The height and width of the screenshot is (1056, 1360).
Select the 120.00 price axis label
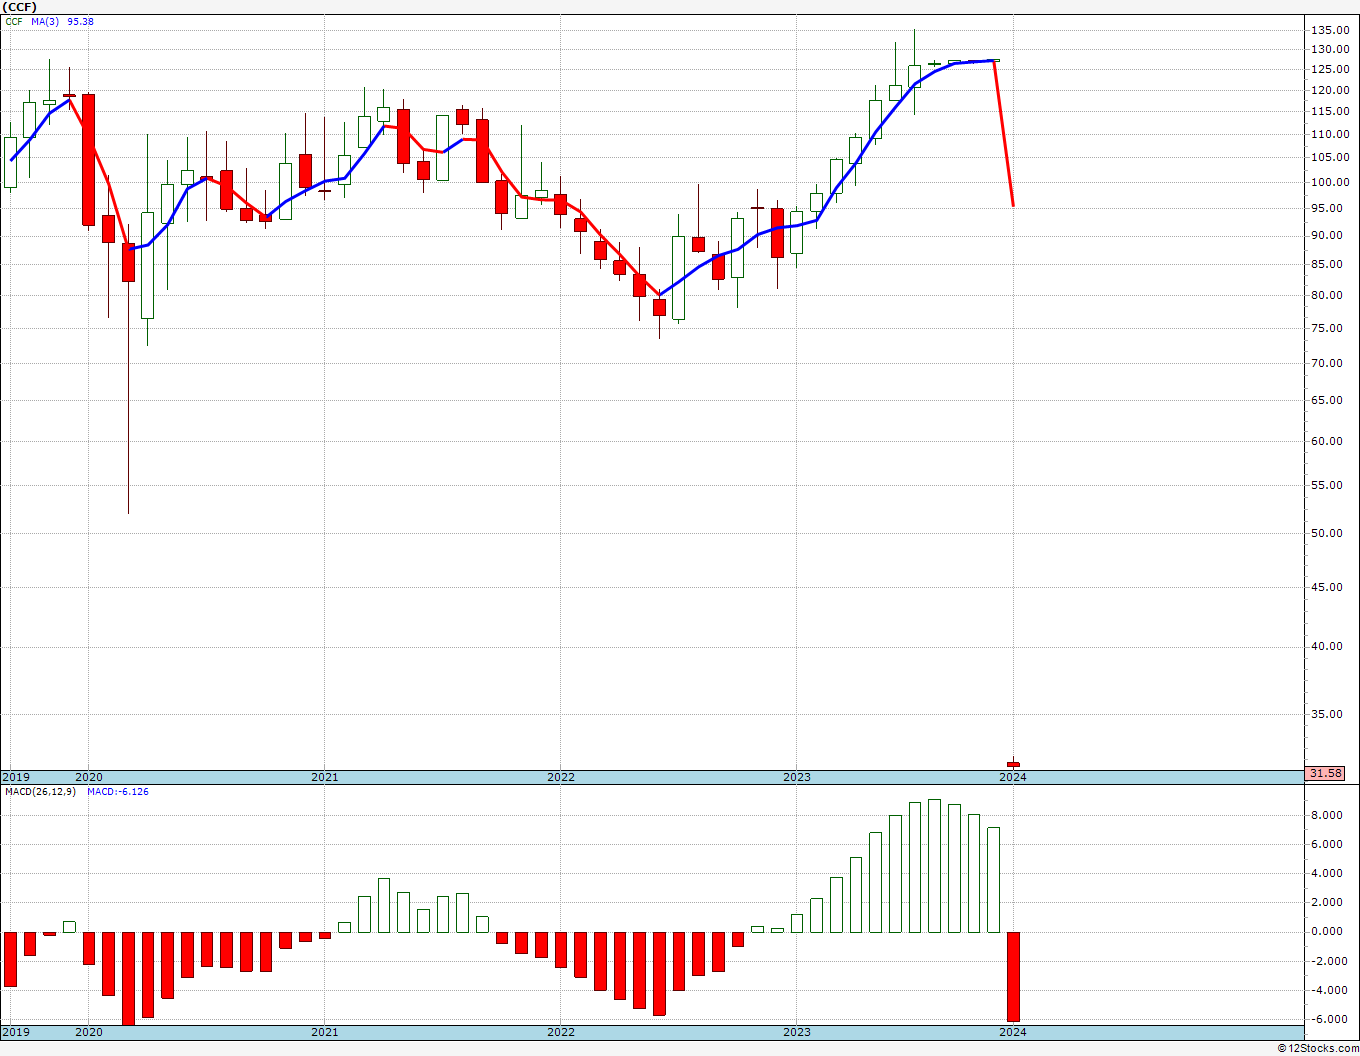click(1330, 90)
